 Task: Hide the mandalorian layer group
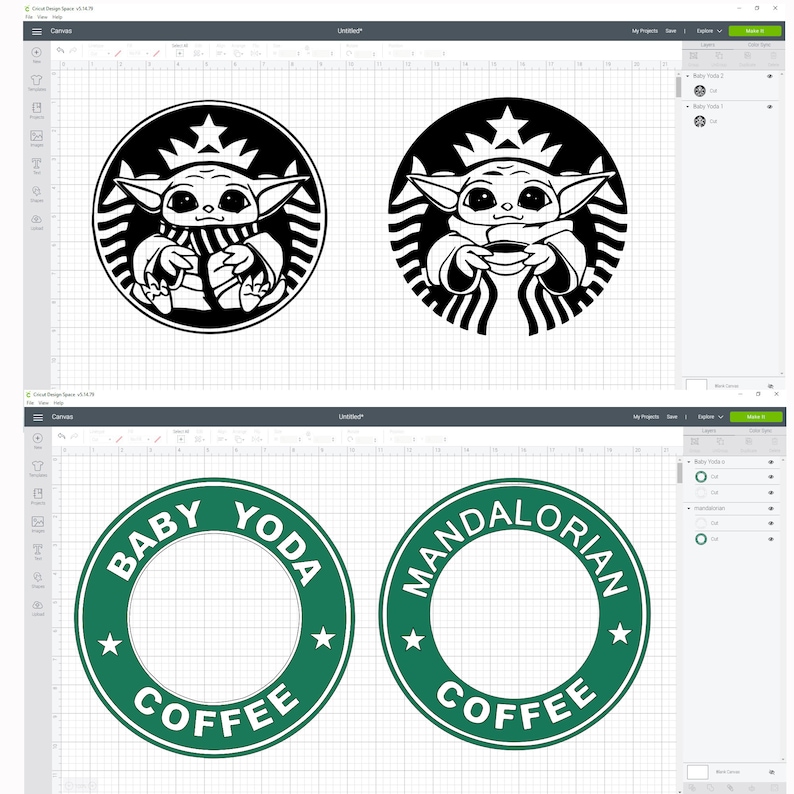coord(771,508)
